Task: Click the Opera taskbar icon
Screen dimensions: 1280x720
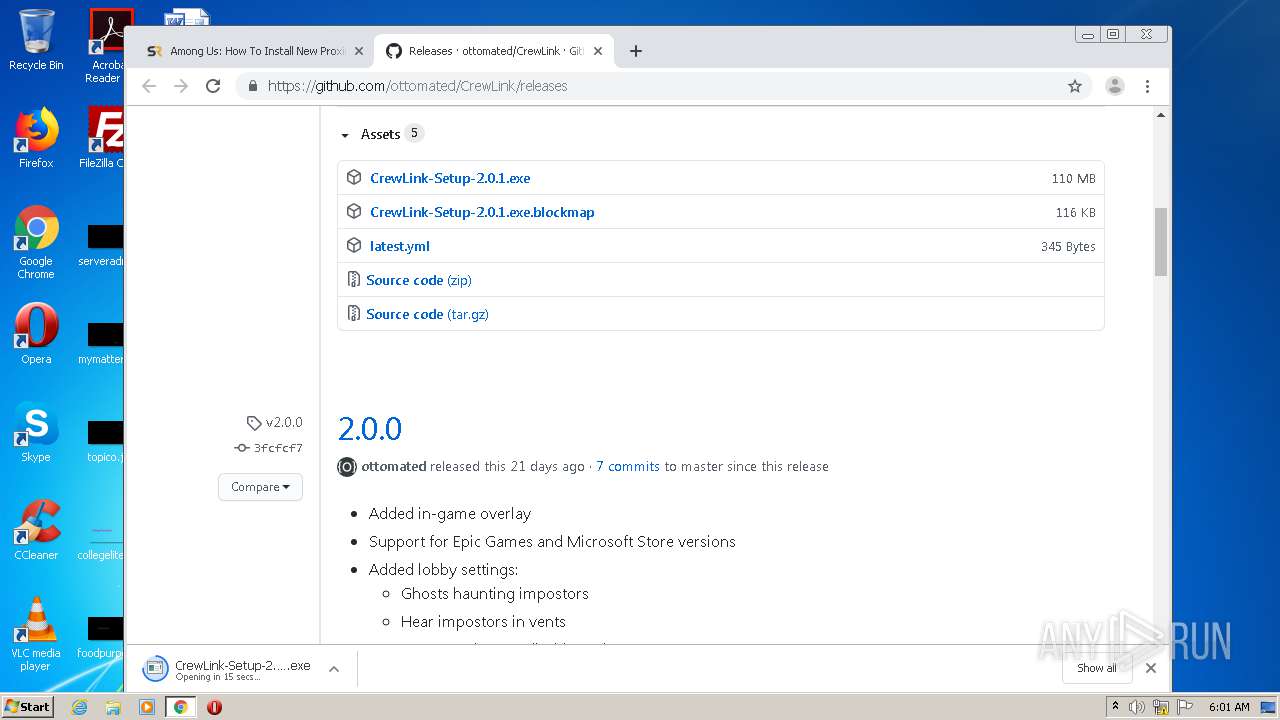Action: click(214, 707)
